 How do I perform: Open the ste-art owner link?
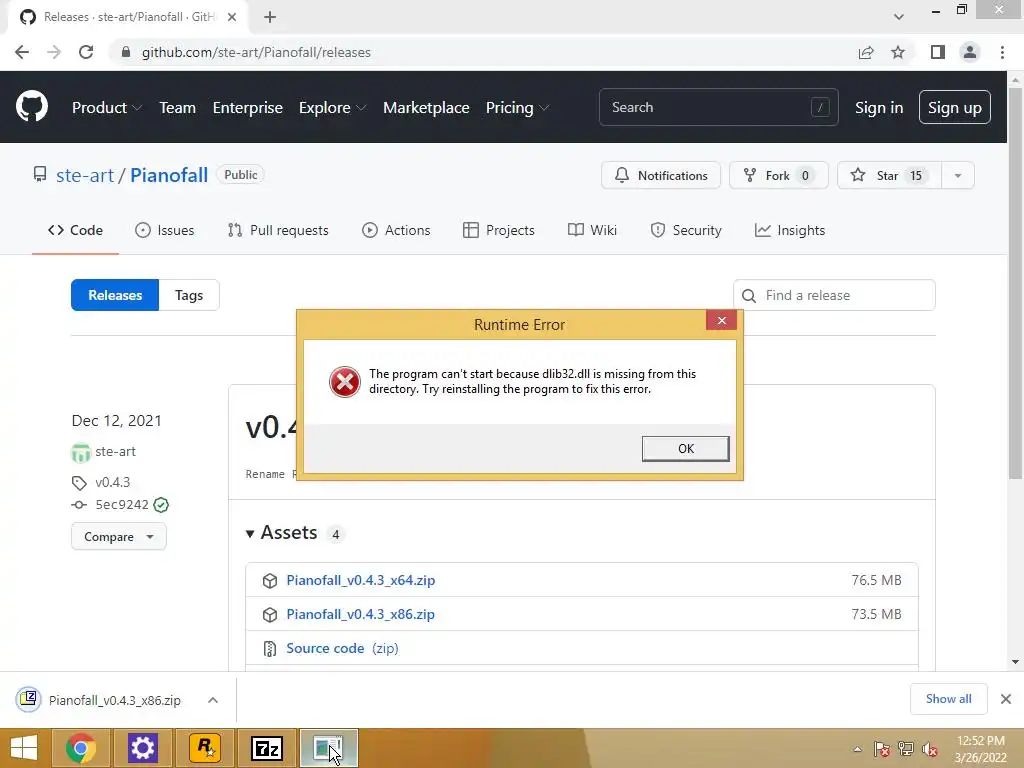click(x=85, y=175)
